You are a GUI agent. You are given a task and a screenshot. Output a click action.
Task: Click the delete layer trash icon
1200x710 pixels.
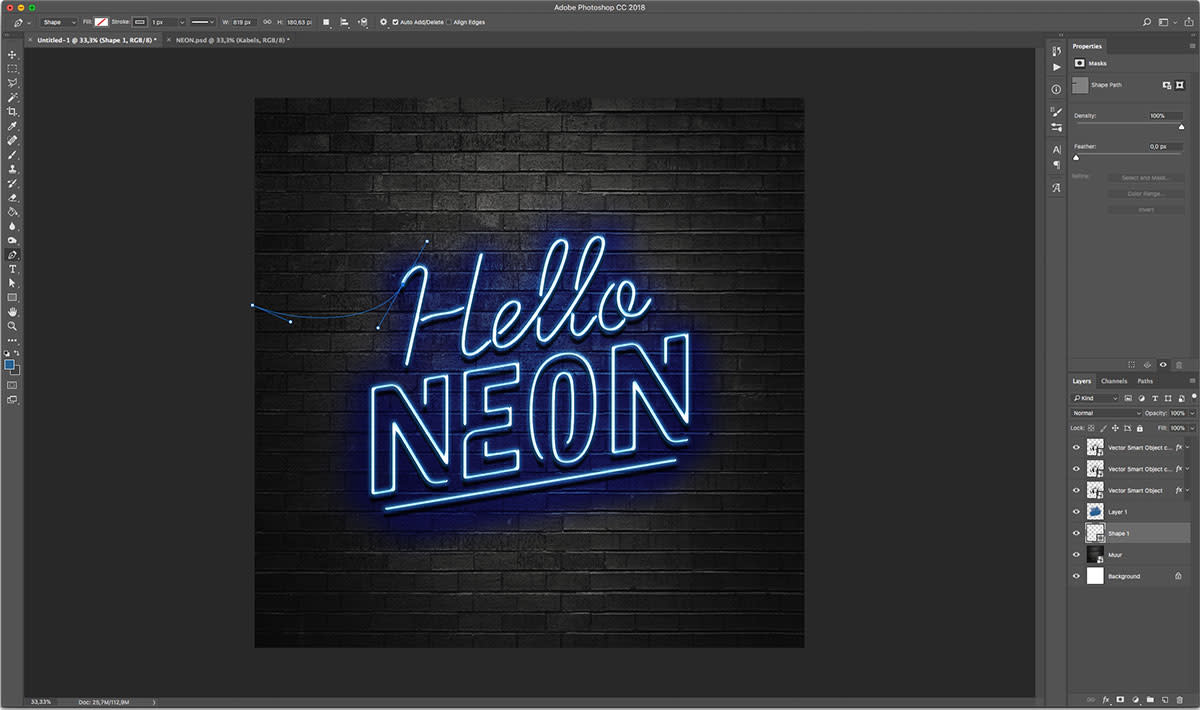click(x=1181, y=699)
